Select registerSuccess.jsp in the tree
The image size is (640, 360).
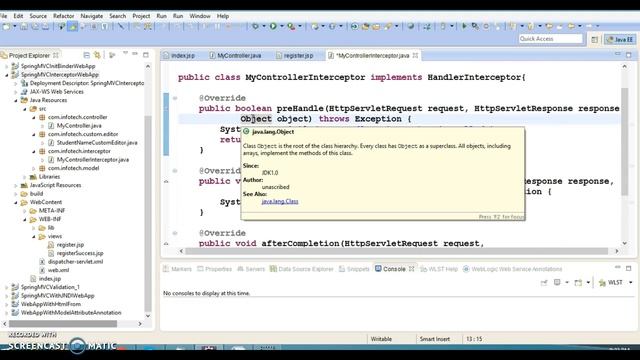(x=80, y=253)
